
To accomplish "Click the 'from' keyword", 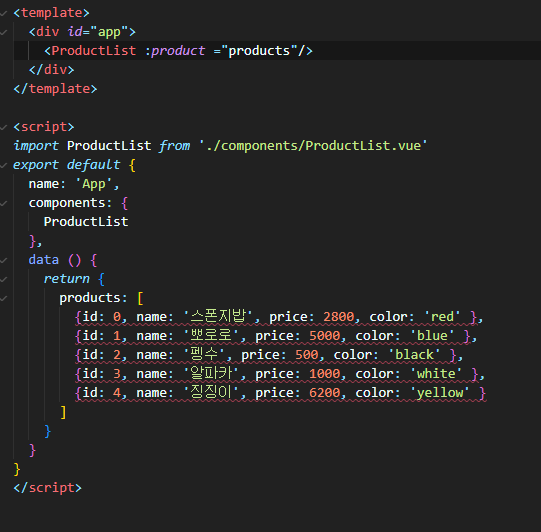I will tap(174, 146).
